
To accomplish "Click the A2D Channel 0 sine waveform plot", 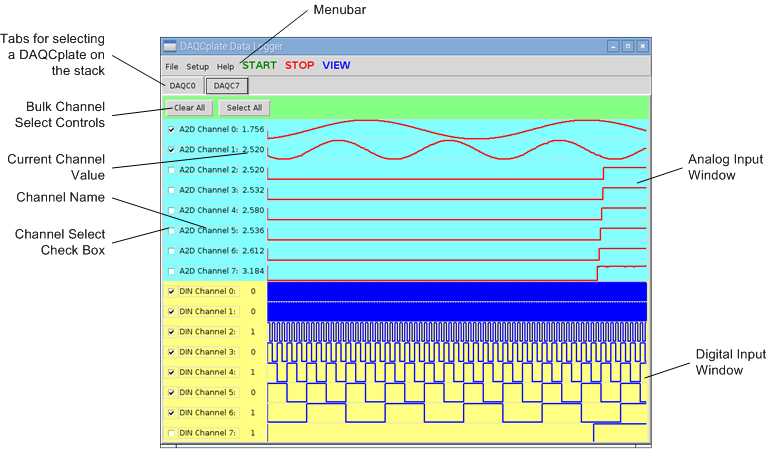I will [457, 129].
